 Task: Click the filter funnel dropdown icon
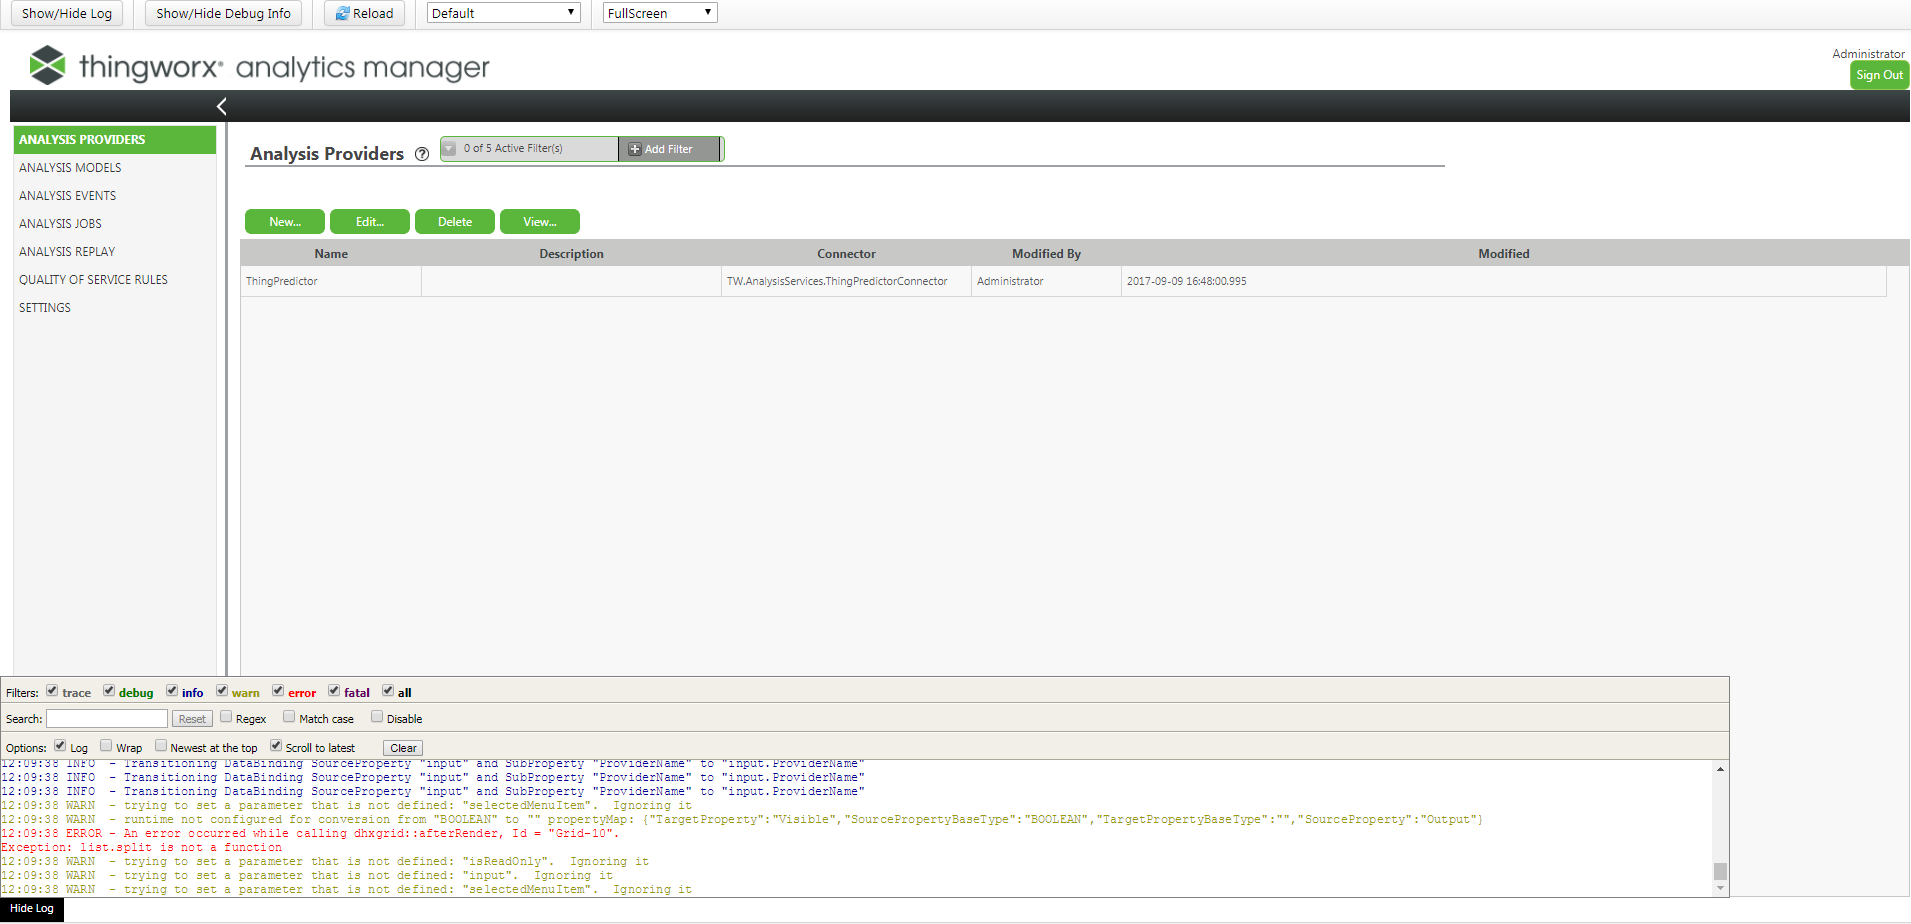tap(450, 148)
